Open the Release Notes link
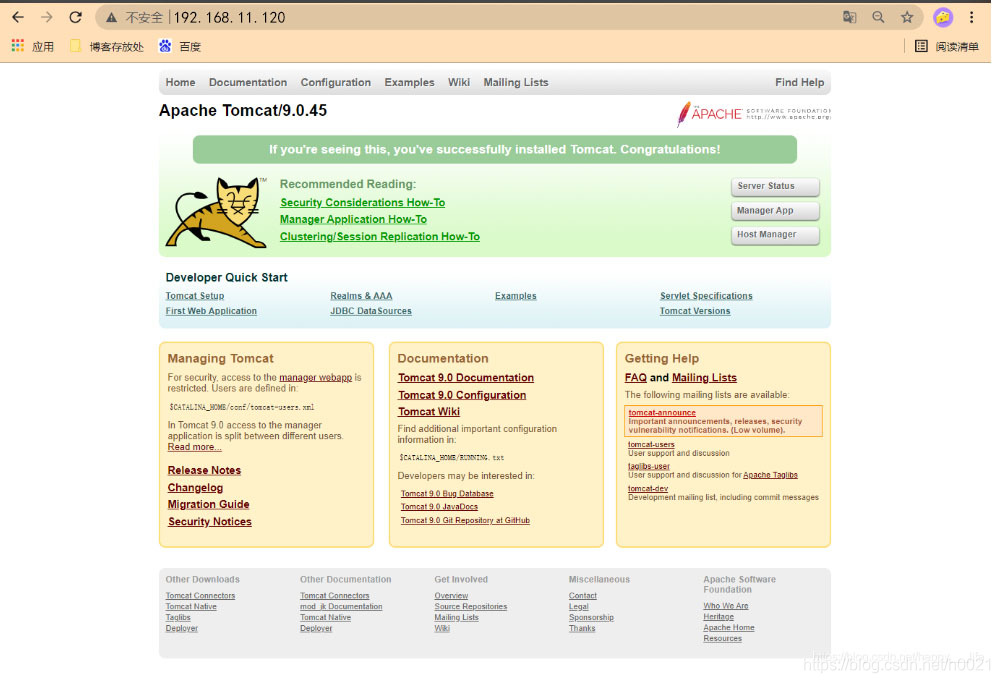The height and width of the screenshot is (683, 1000). click(204, 471)
